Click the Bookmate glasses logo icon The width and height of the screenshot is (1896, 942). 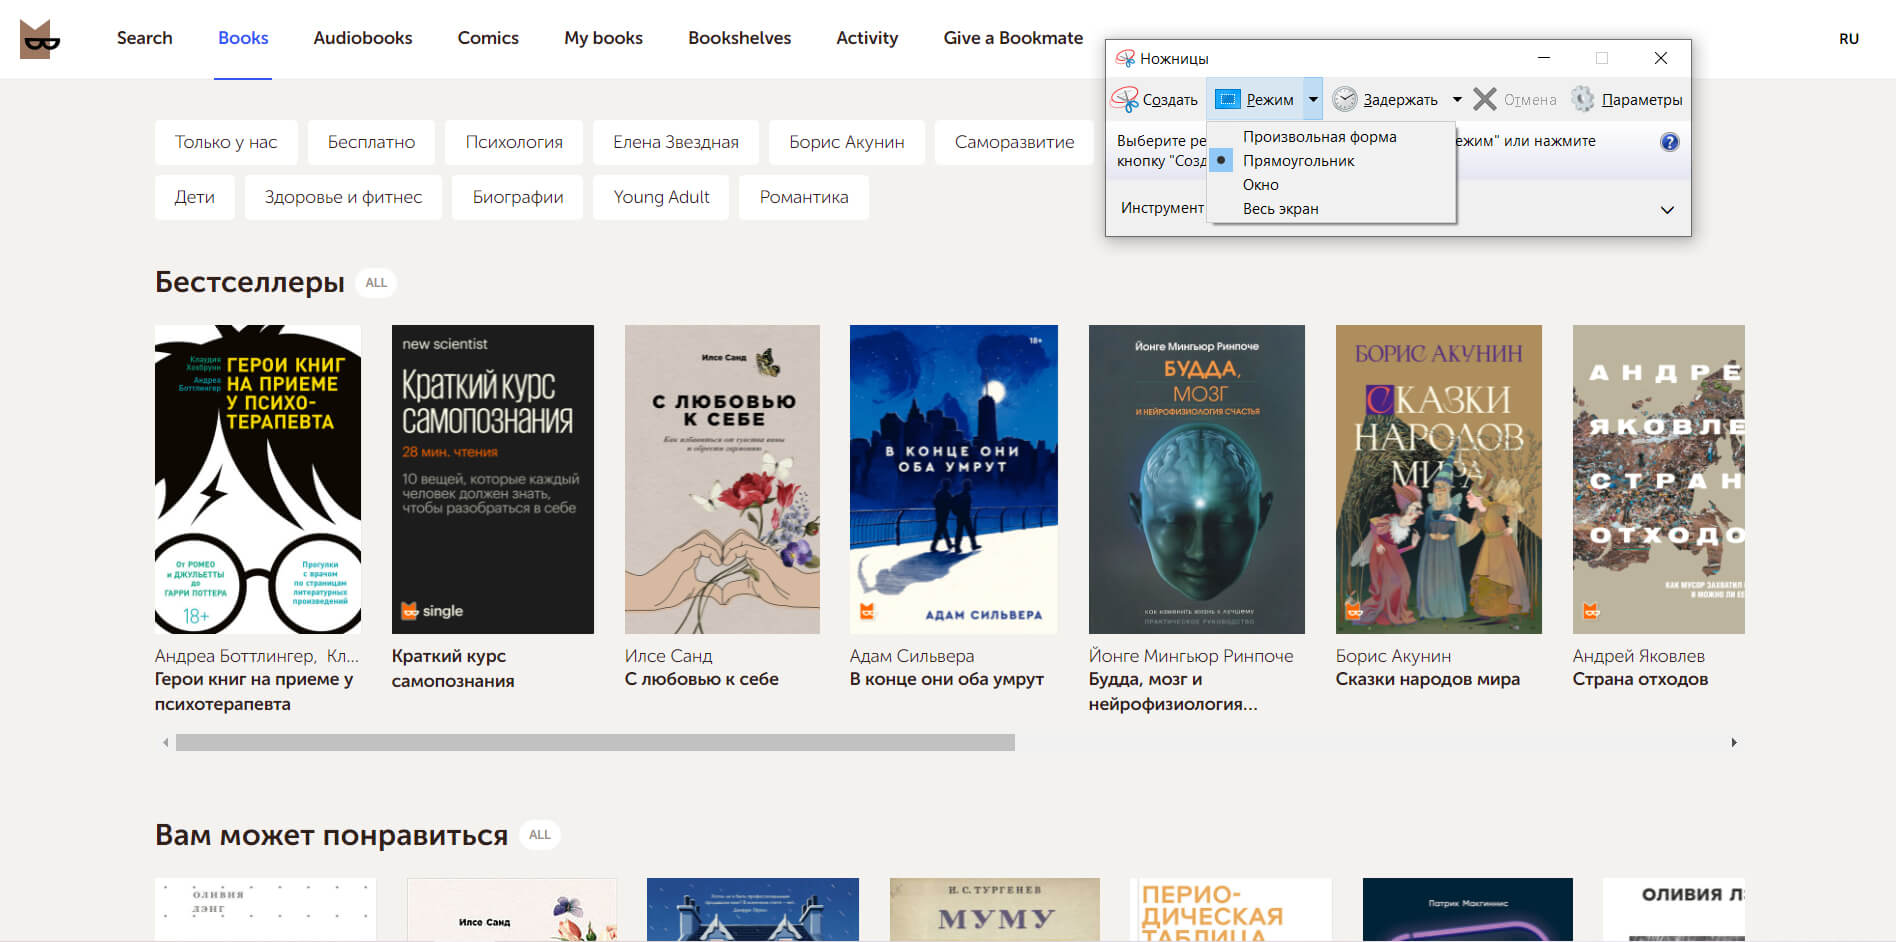pos(40,39)
